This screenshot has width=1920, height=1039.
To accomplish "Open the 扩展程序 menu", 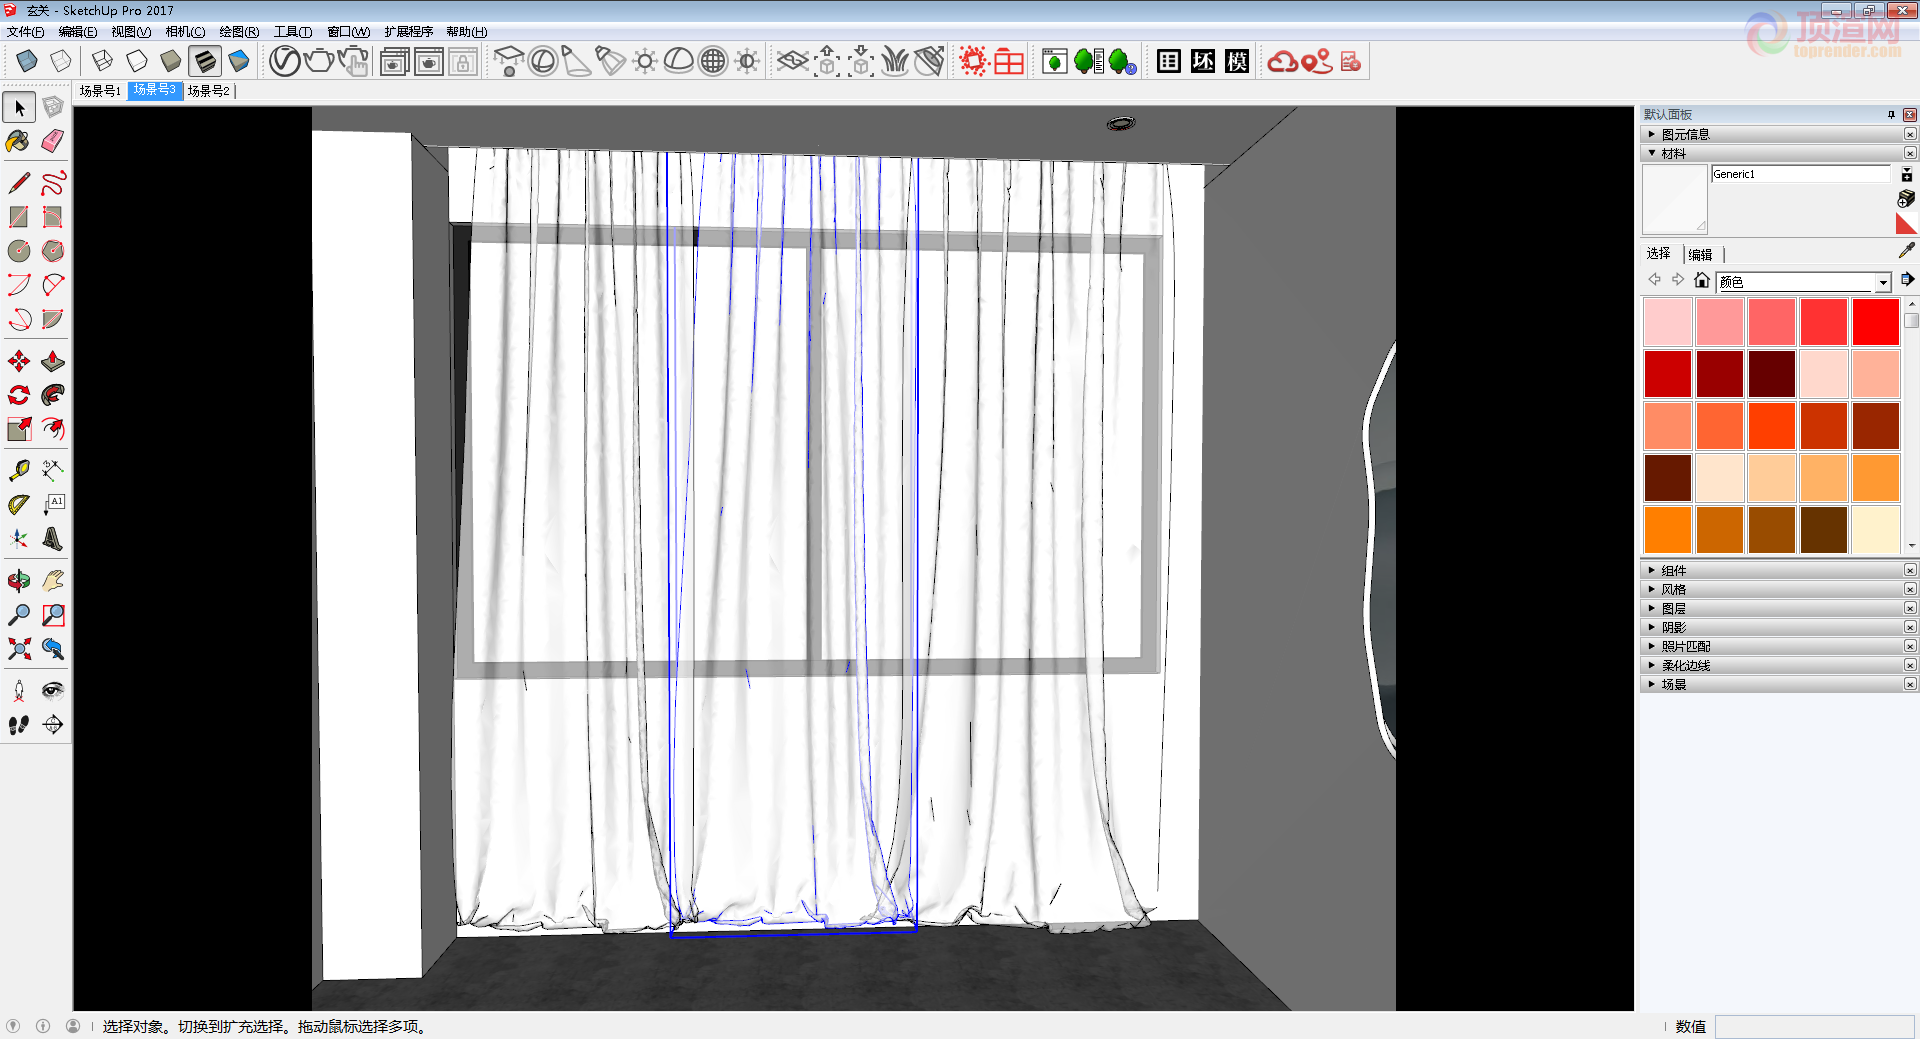I will click(408, 32).
